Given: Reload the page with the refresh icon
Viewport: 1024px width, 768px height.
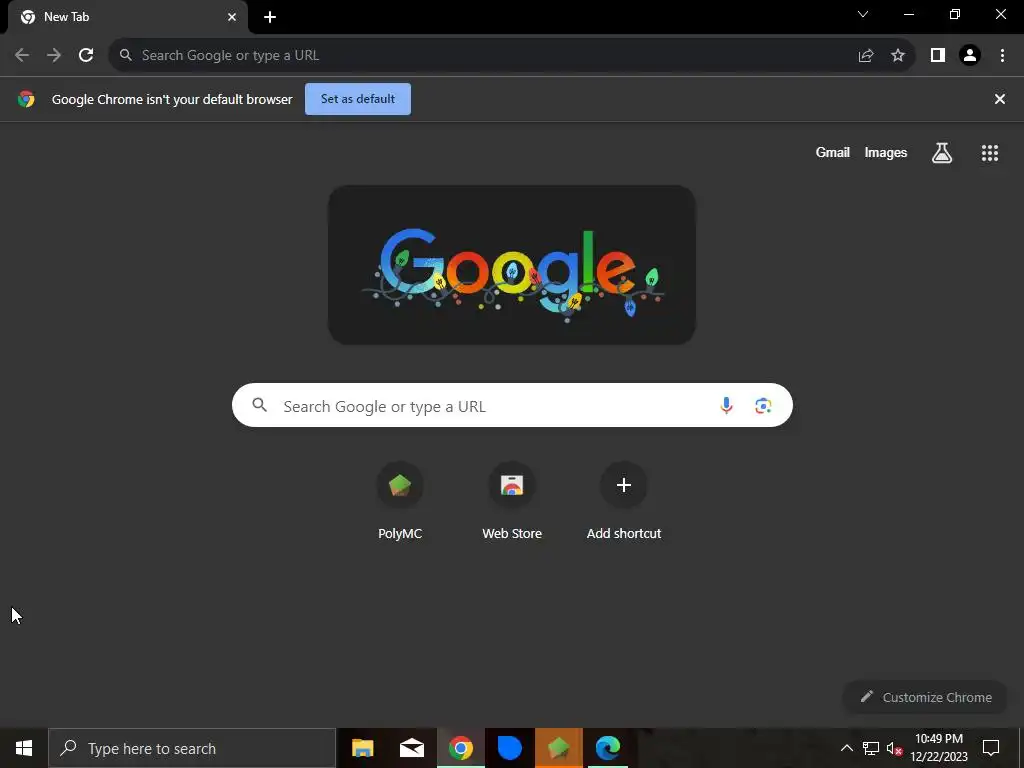Looking at the screenshot, I should [x=86, y=55].
